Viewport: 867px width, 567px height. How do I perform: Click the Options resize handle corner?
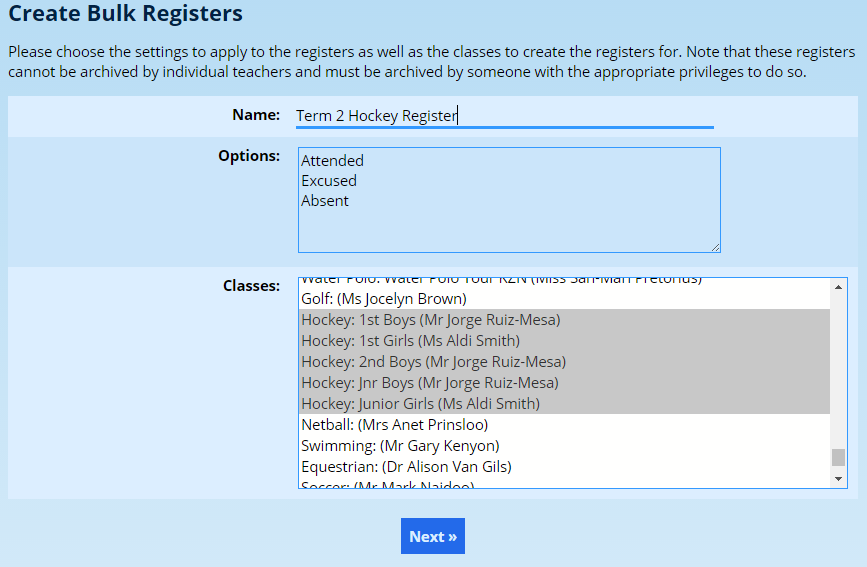715,247
